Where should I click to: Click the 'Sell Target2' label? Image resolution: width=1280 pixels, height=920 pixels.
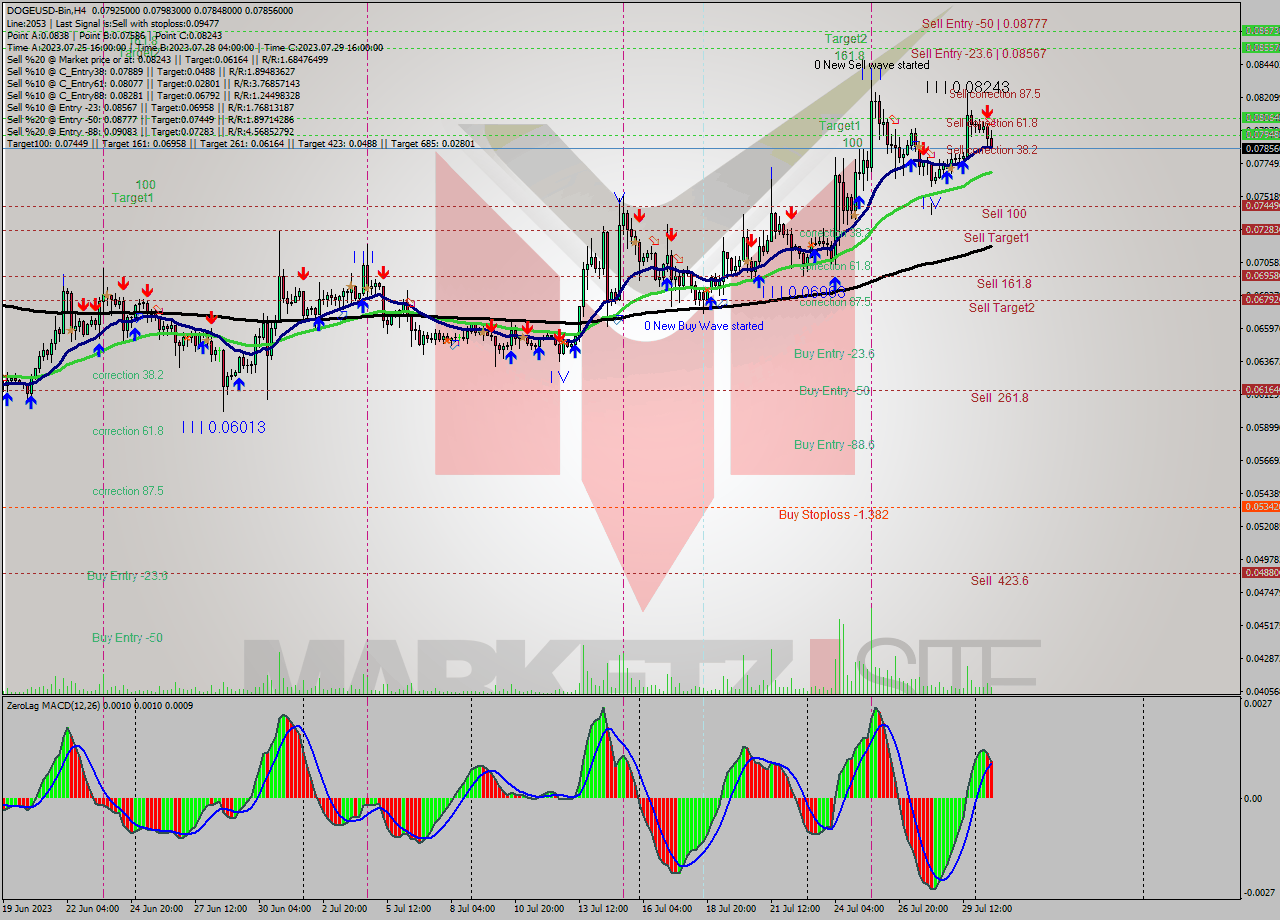click(1001, 308)
